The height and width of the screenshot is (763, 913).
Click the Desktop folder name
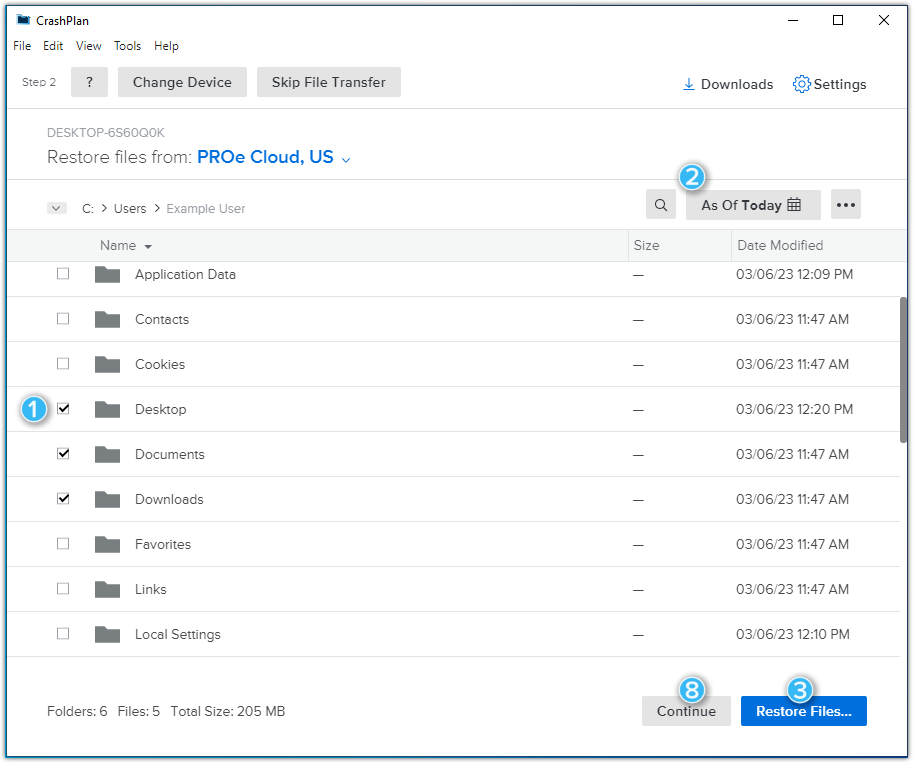click(x=161, y=409)
